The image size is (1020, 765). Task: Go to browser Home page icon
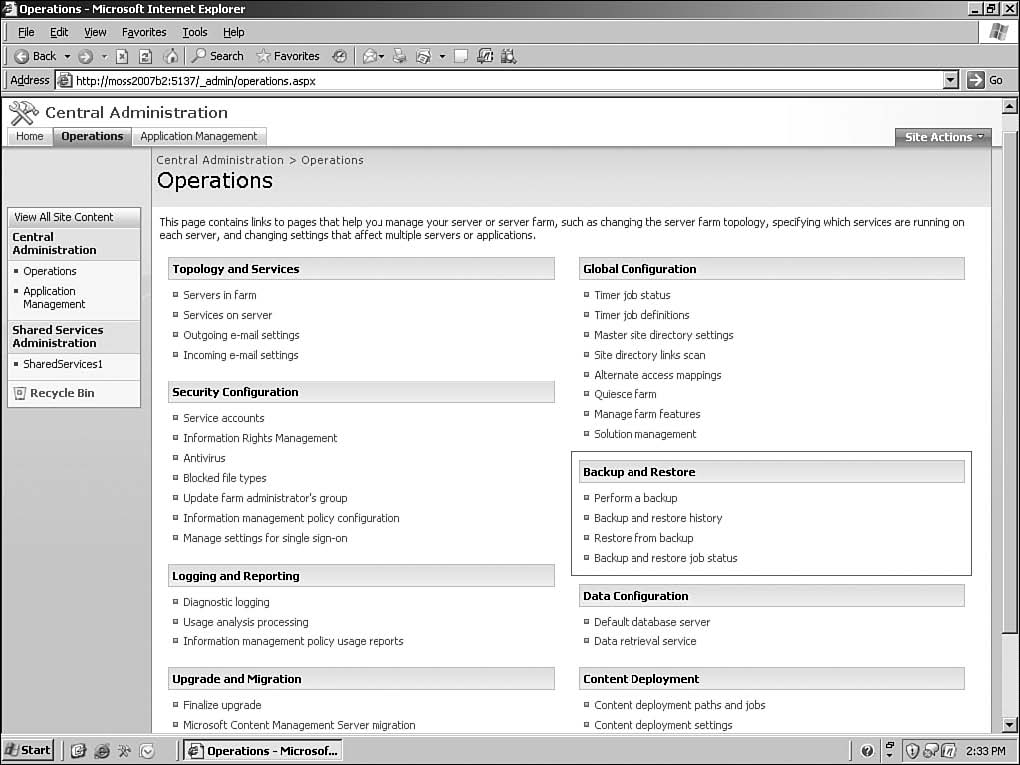coord(171,56)
